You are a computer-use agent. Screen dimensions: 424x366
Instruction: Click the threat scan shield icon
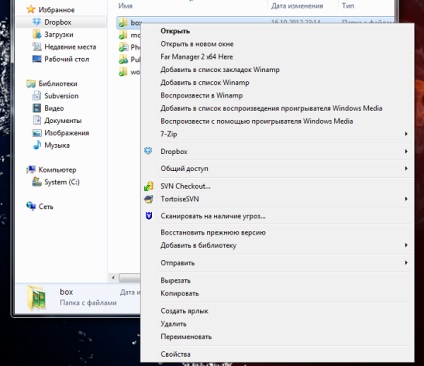coord(149,216)
